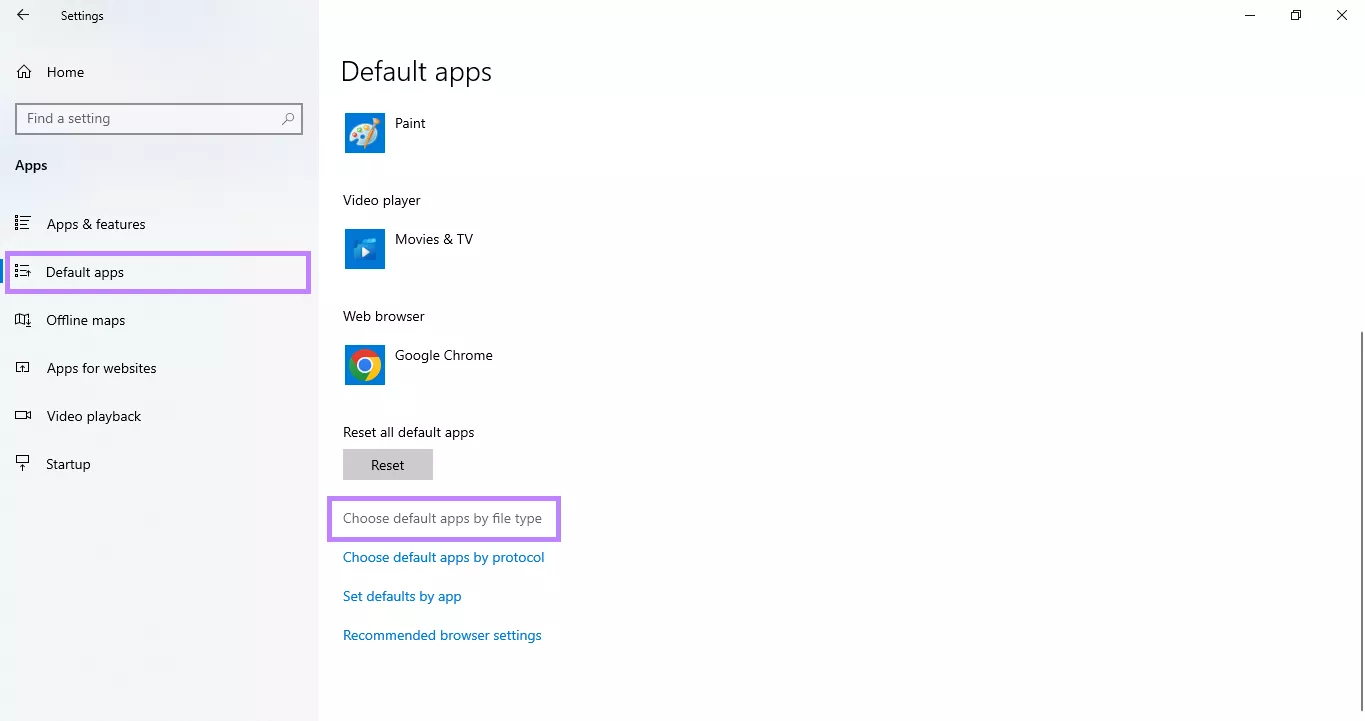Click the Apps for websites sidebar icon
1365x721 pixels.
(x=22, y=368)
